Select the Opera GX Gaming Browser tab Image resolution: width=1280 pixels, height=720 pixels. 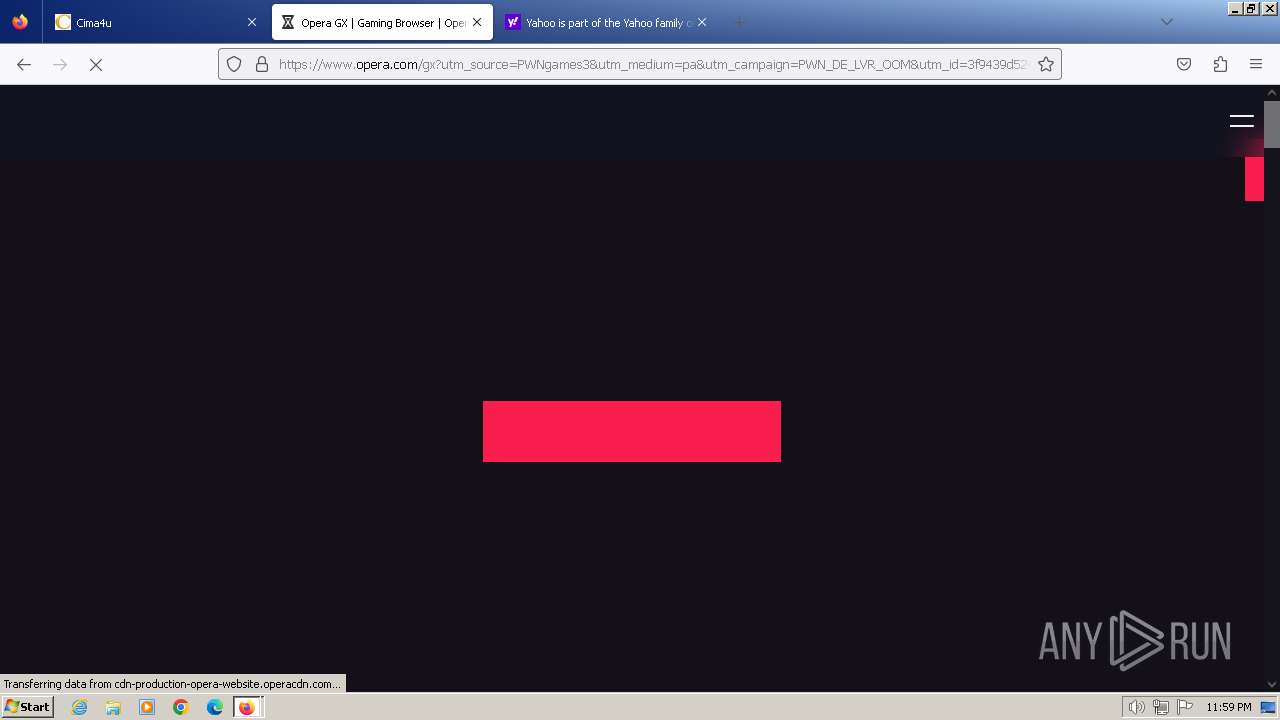[x=382, y=22]
